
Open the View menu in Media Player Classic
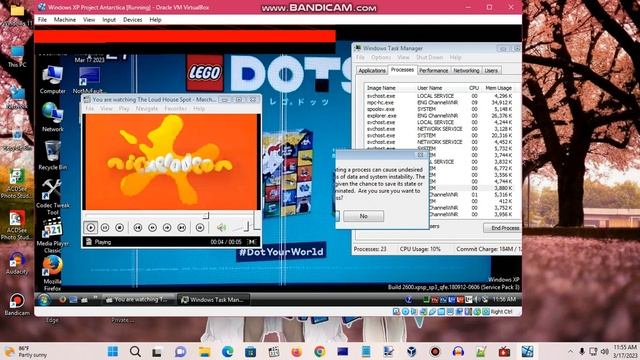click(x=106, y=109)
